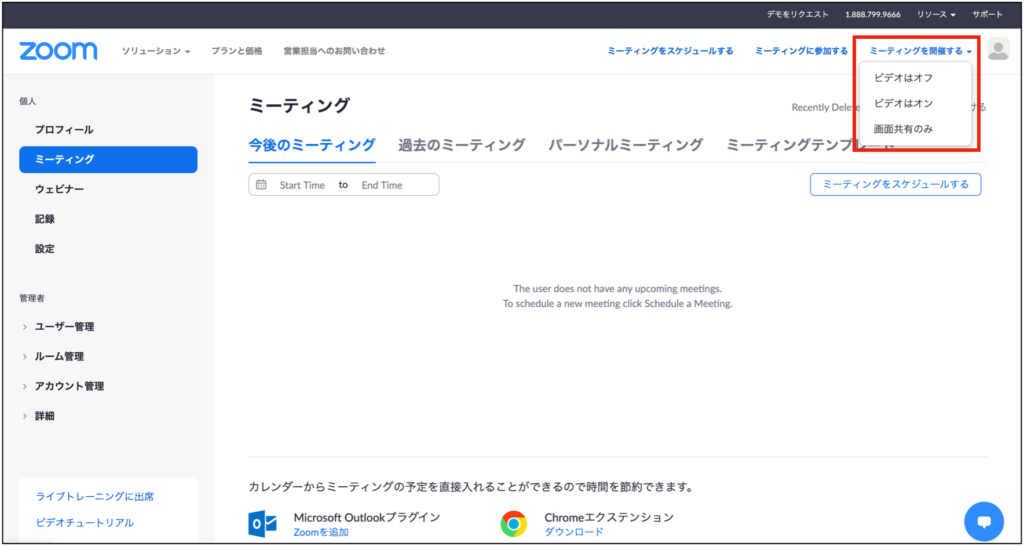
Task: Click the outlined ミーティングをスケジュールする button
Action: 895,184
